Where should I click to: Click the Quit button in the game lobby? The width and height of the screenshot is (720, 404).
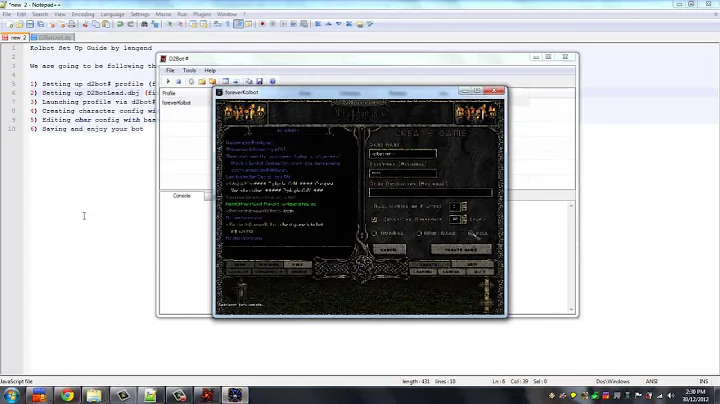(480, 272)
